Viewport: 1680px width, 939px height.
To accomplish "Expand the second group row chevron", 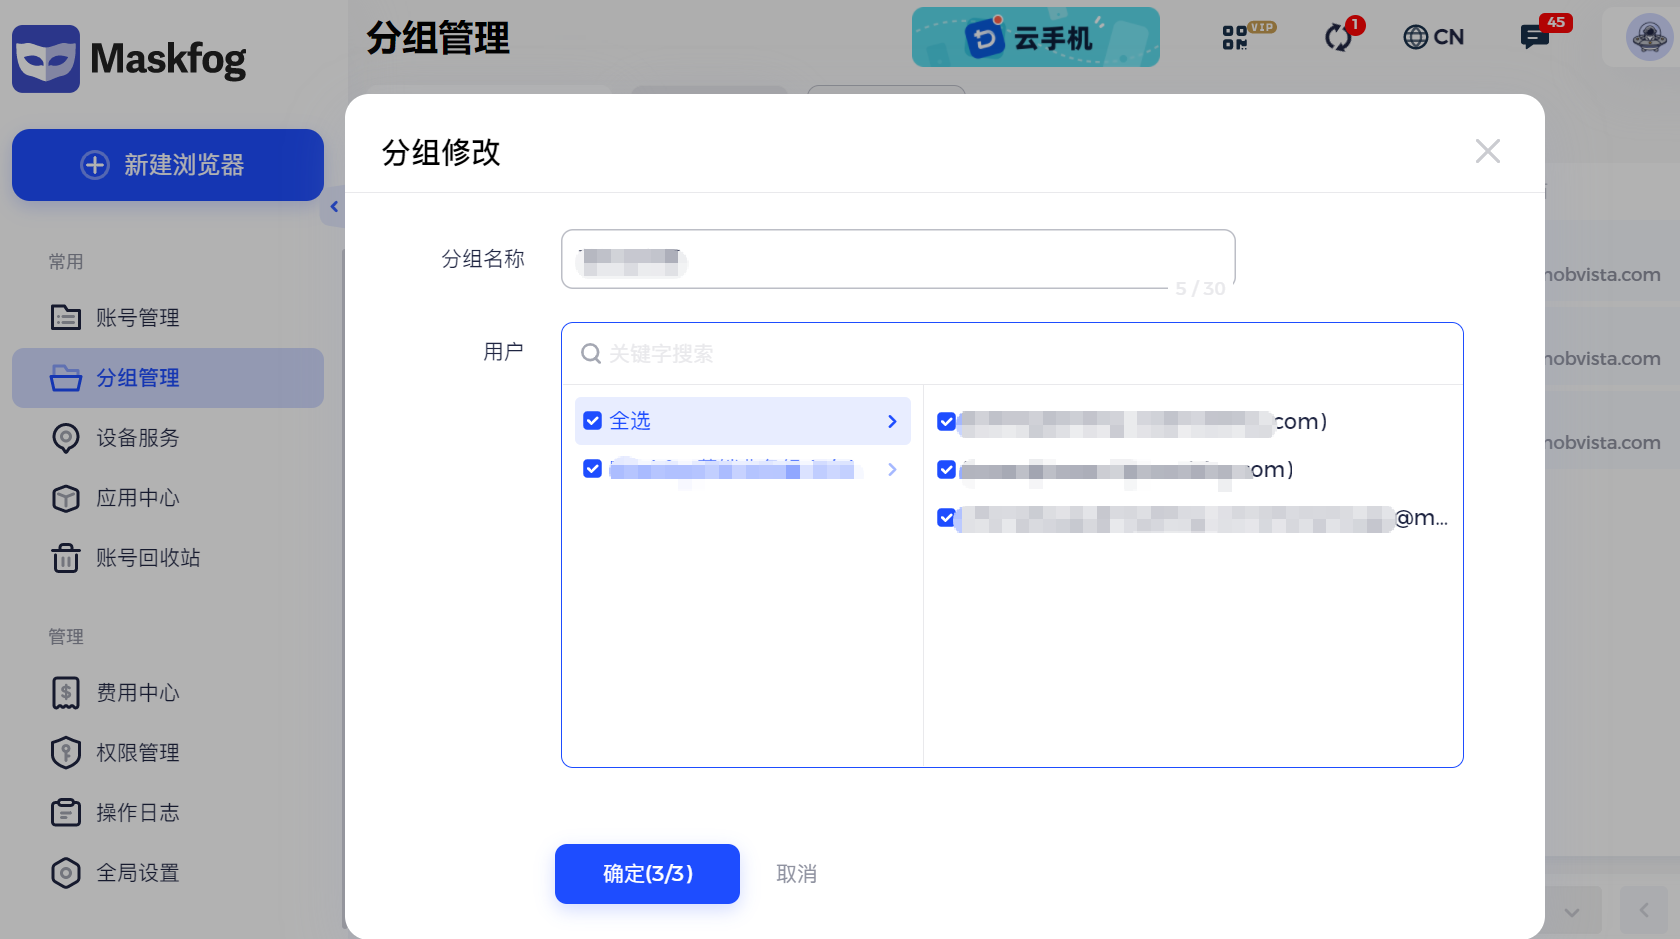I will [892, 469].
